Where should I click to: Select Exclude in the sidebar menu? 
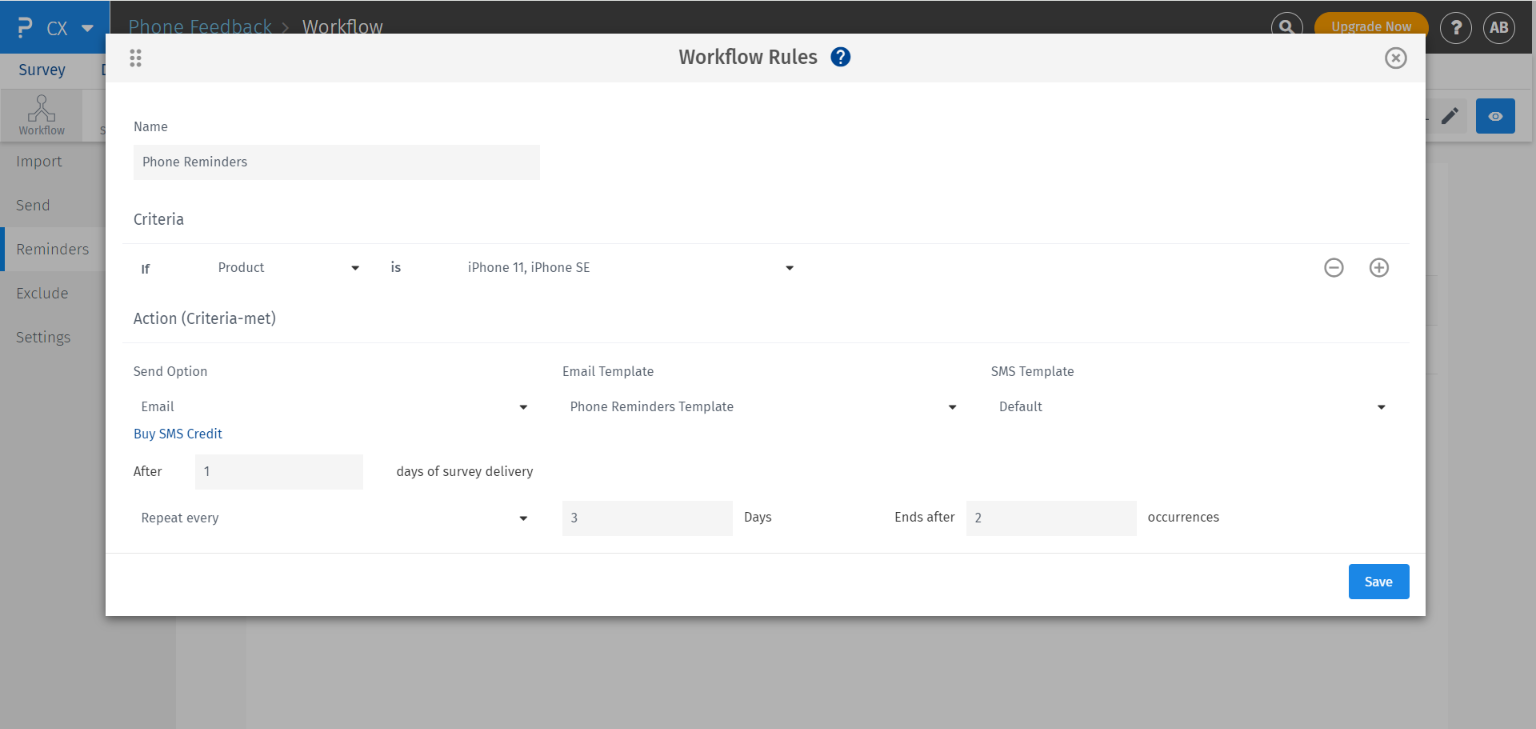pyautogui.click(x=42, y=292)
